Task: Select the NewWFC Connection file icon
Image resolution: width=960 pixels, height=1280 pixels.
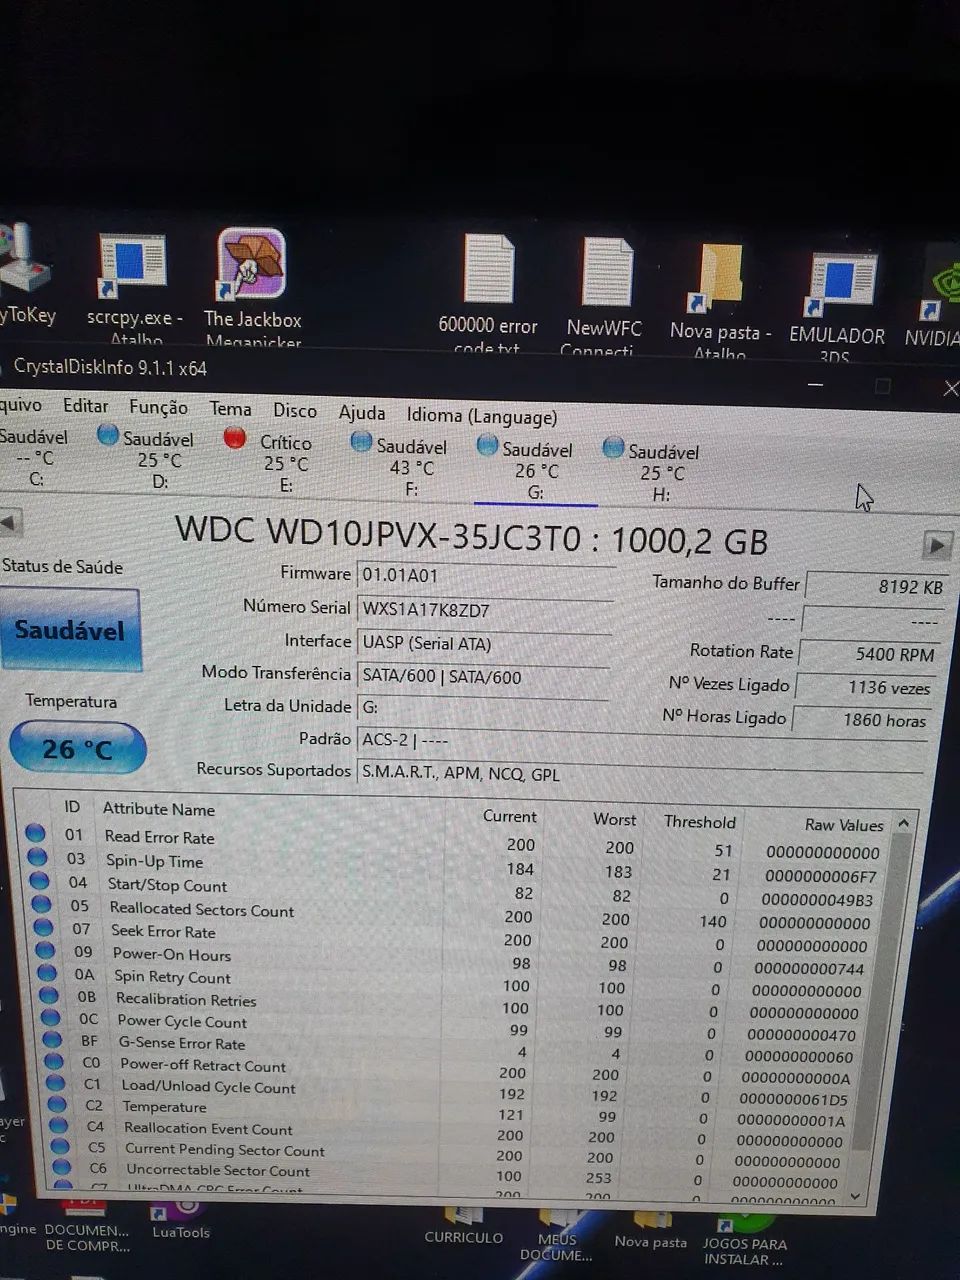Action: click(x=604, y=298)
